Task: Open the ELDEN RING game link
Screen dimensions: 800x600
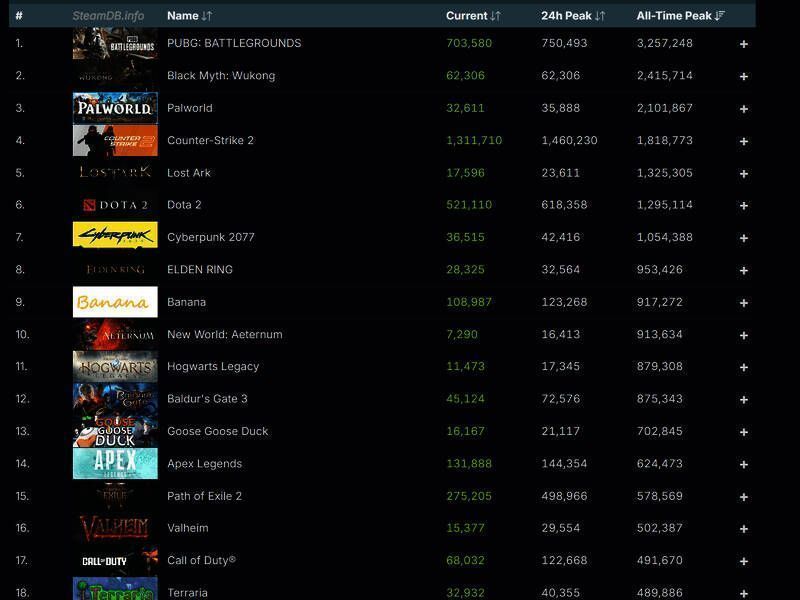Action: pos(200,270)
